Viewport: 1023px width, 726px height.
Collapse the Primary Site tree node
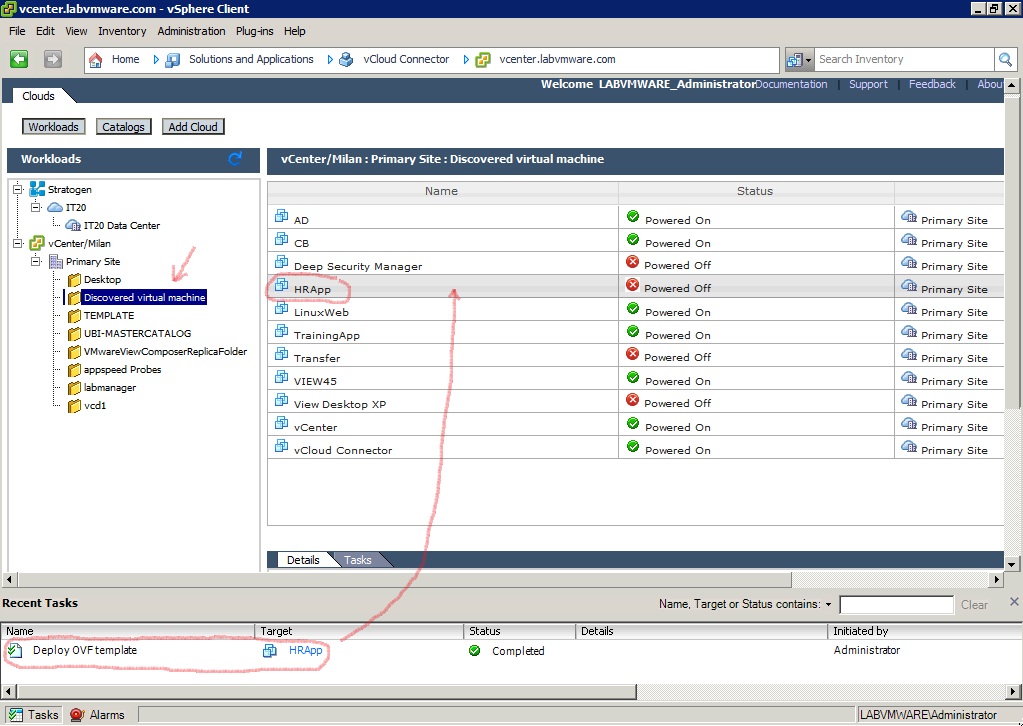(x=36, y=262)
